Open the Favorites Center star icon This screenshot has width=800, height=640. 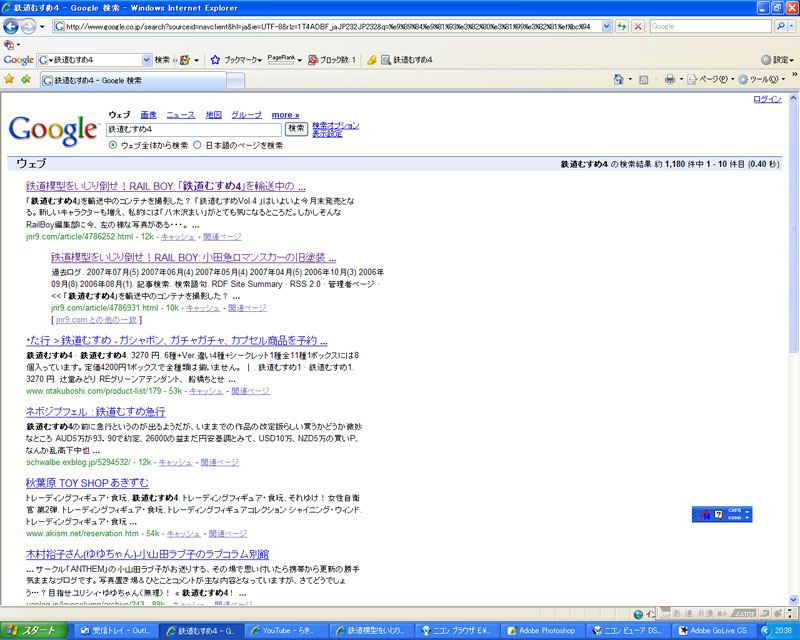pos(9,79)
